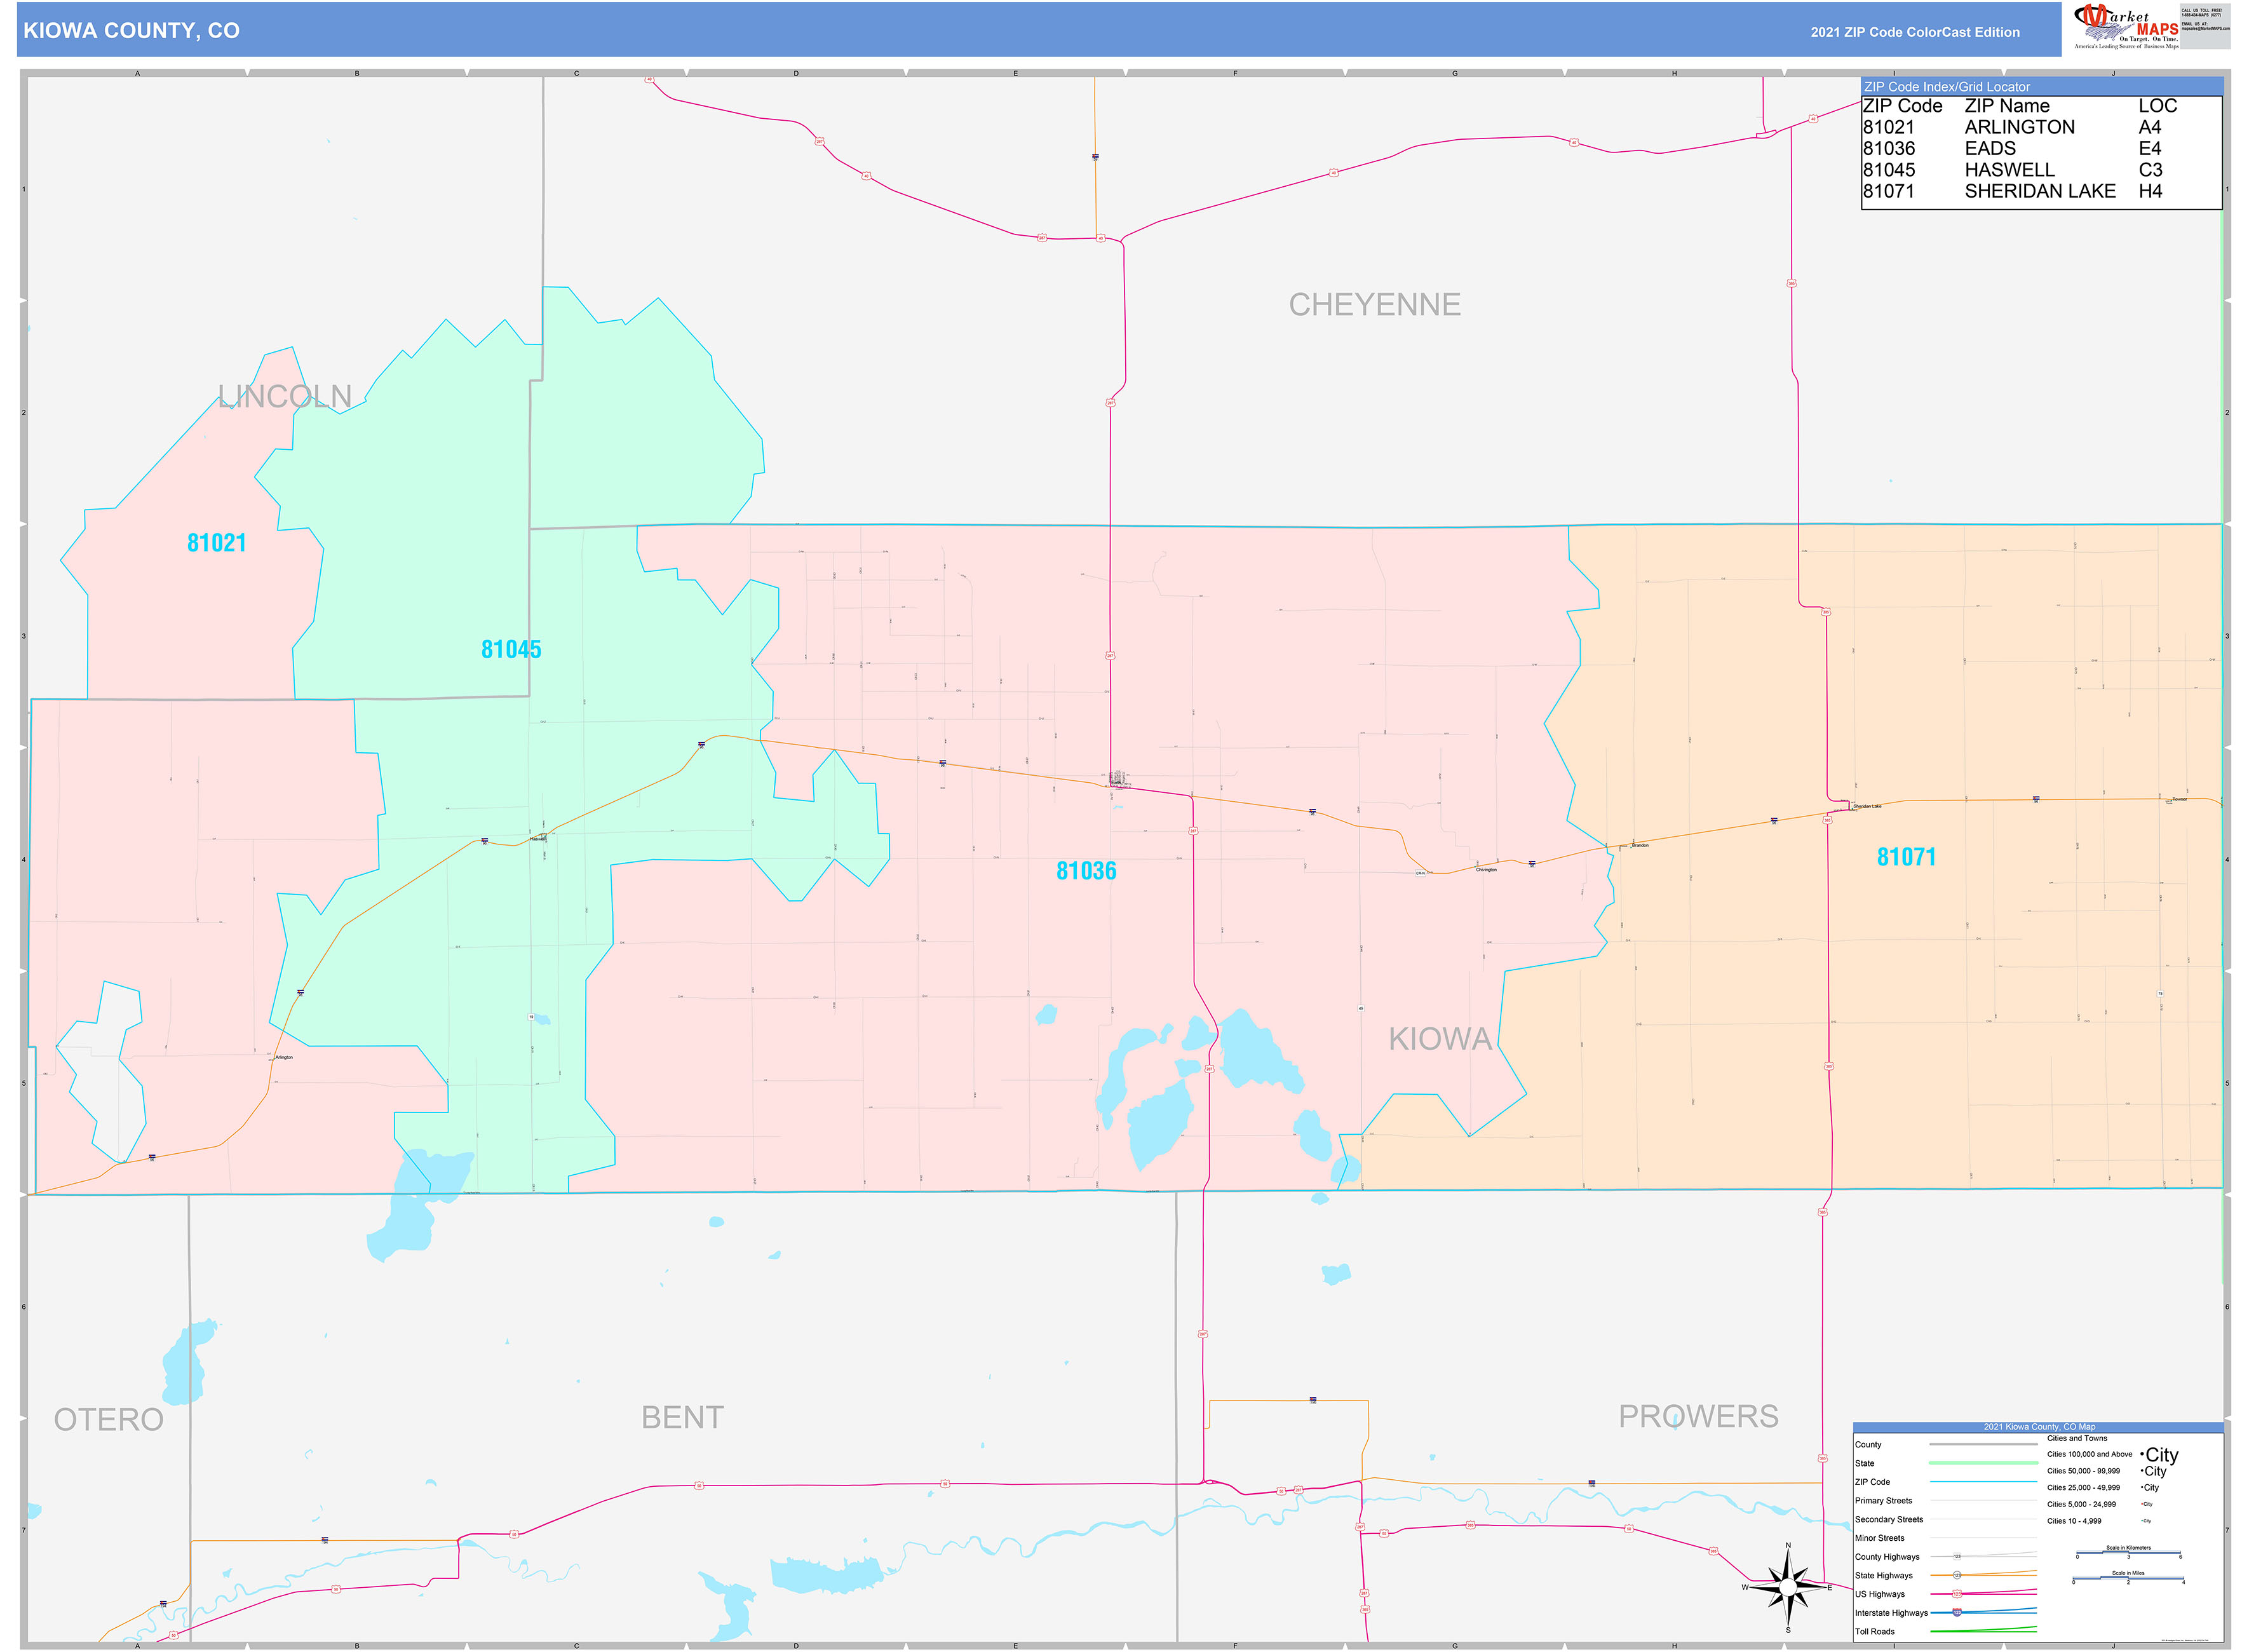Select the US Highways route shield in legend
Viewport: 2242px width, 1652px height.
tap(1957, 1594)
